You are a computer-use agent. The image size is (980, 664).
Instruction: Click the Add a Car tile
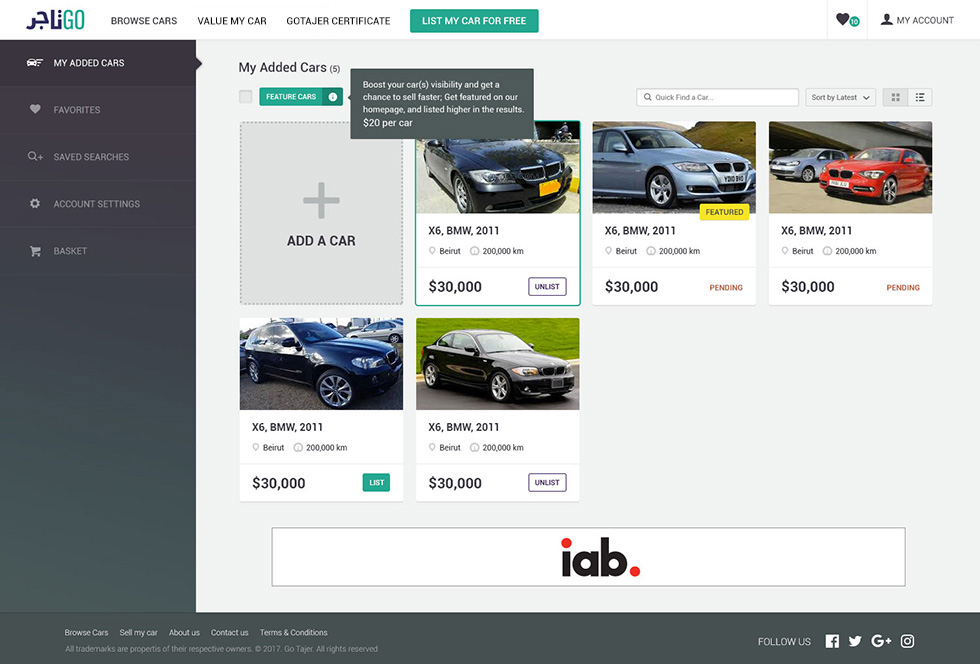coord(321,213)
